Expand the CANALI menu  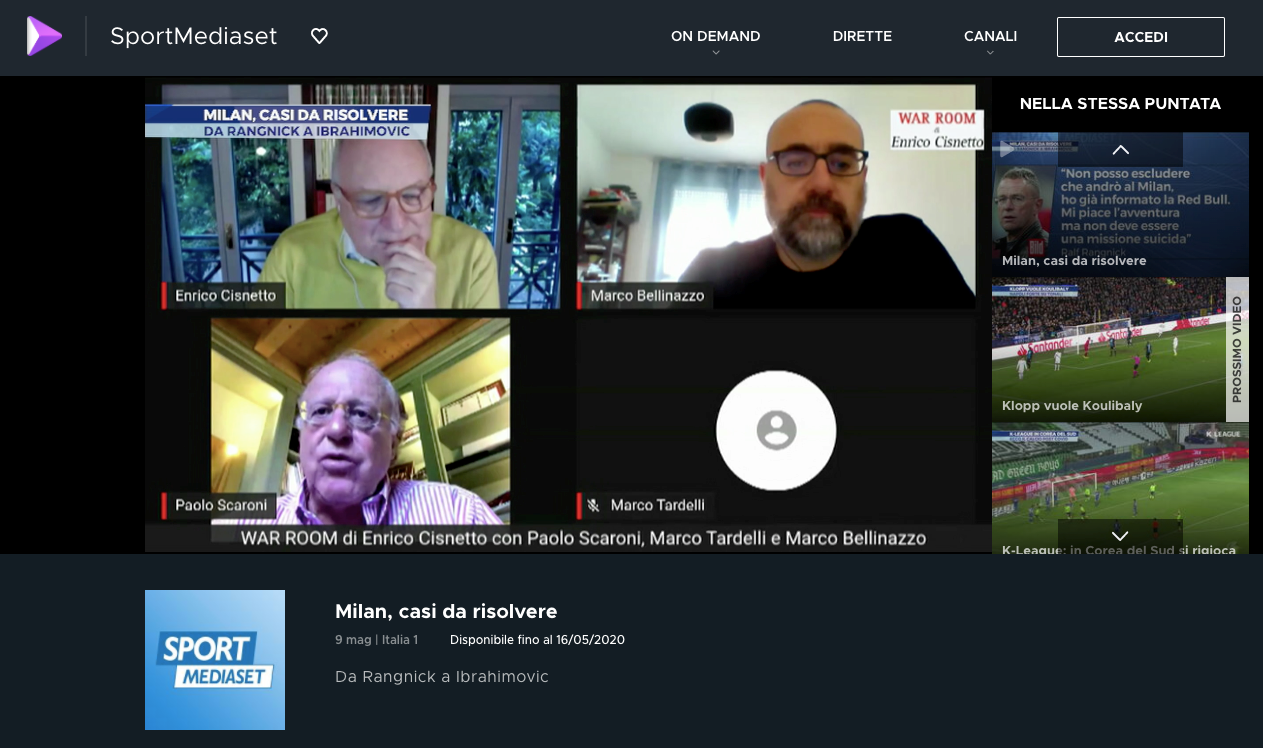[990, 37]
